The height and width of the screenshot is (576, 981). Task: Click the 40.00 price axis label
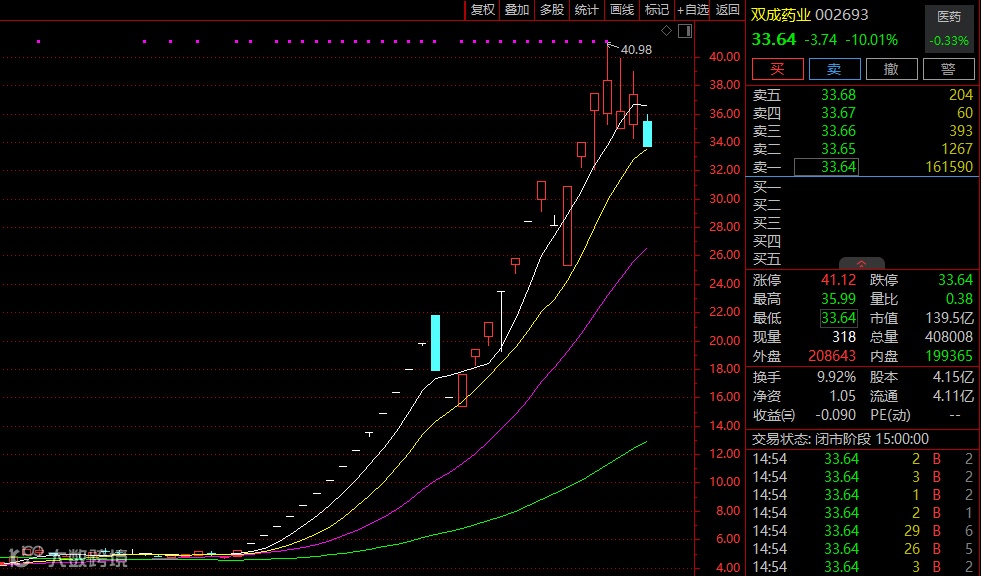pyautogui.click(x=724, y=56)
